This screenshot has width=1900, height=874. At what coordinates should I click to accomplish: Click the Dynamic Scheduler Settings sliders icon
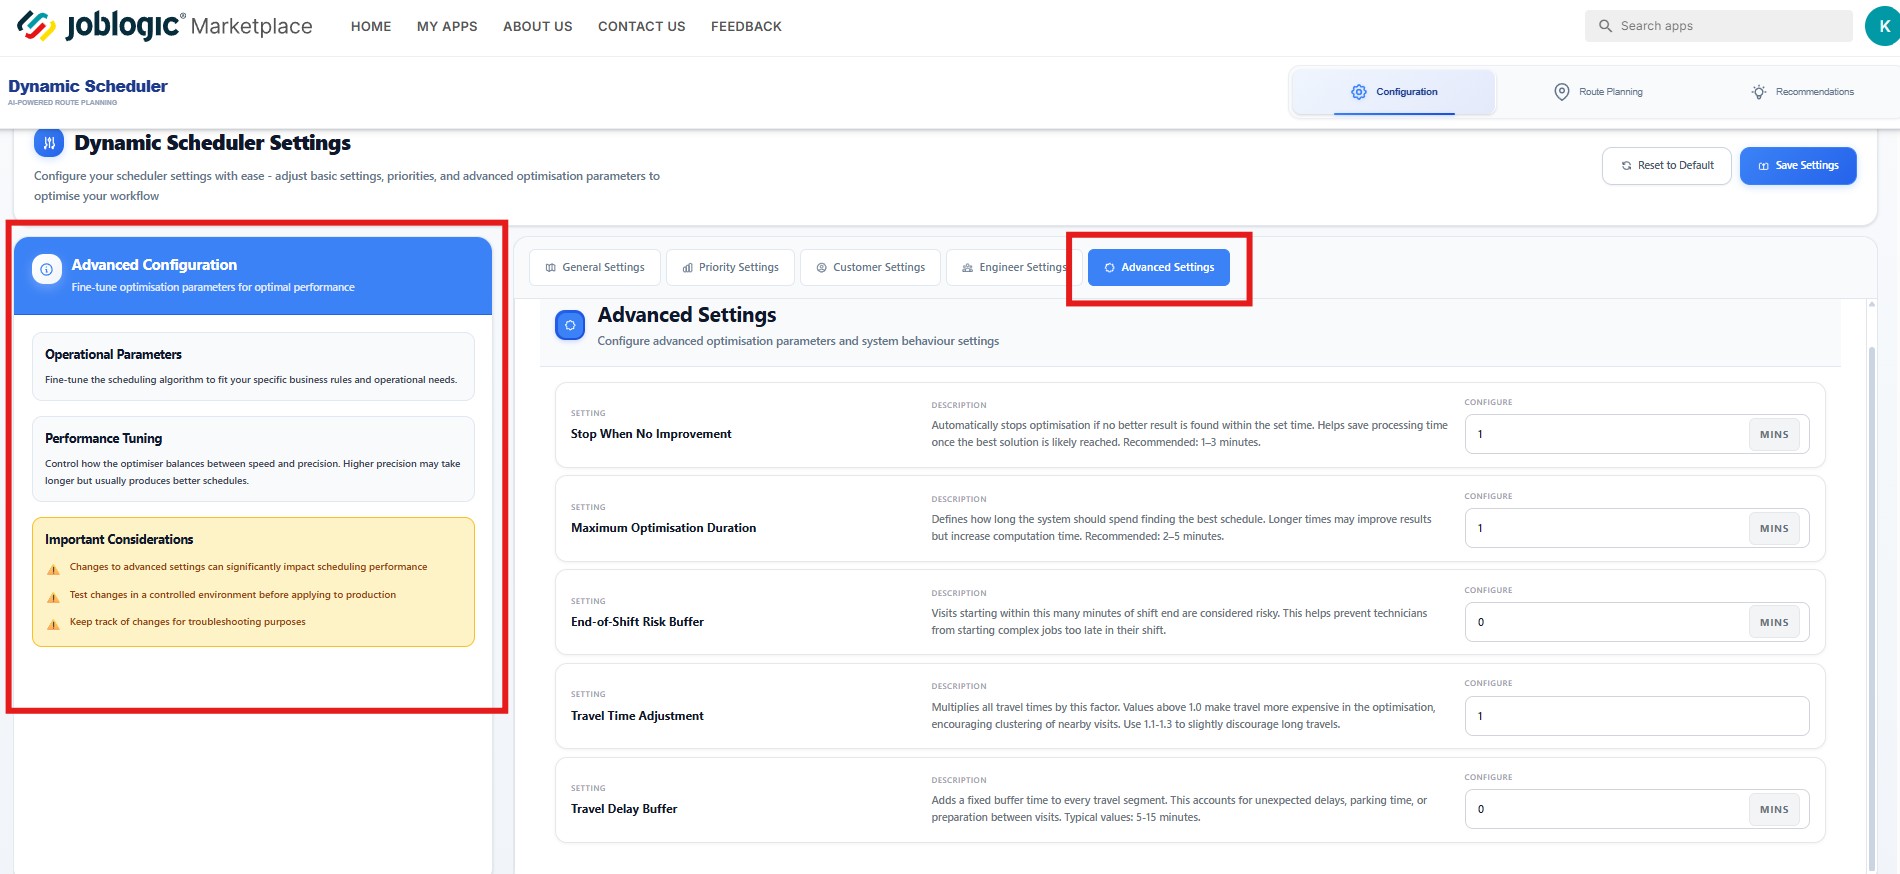pos(49,143)
